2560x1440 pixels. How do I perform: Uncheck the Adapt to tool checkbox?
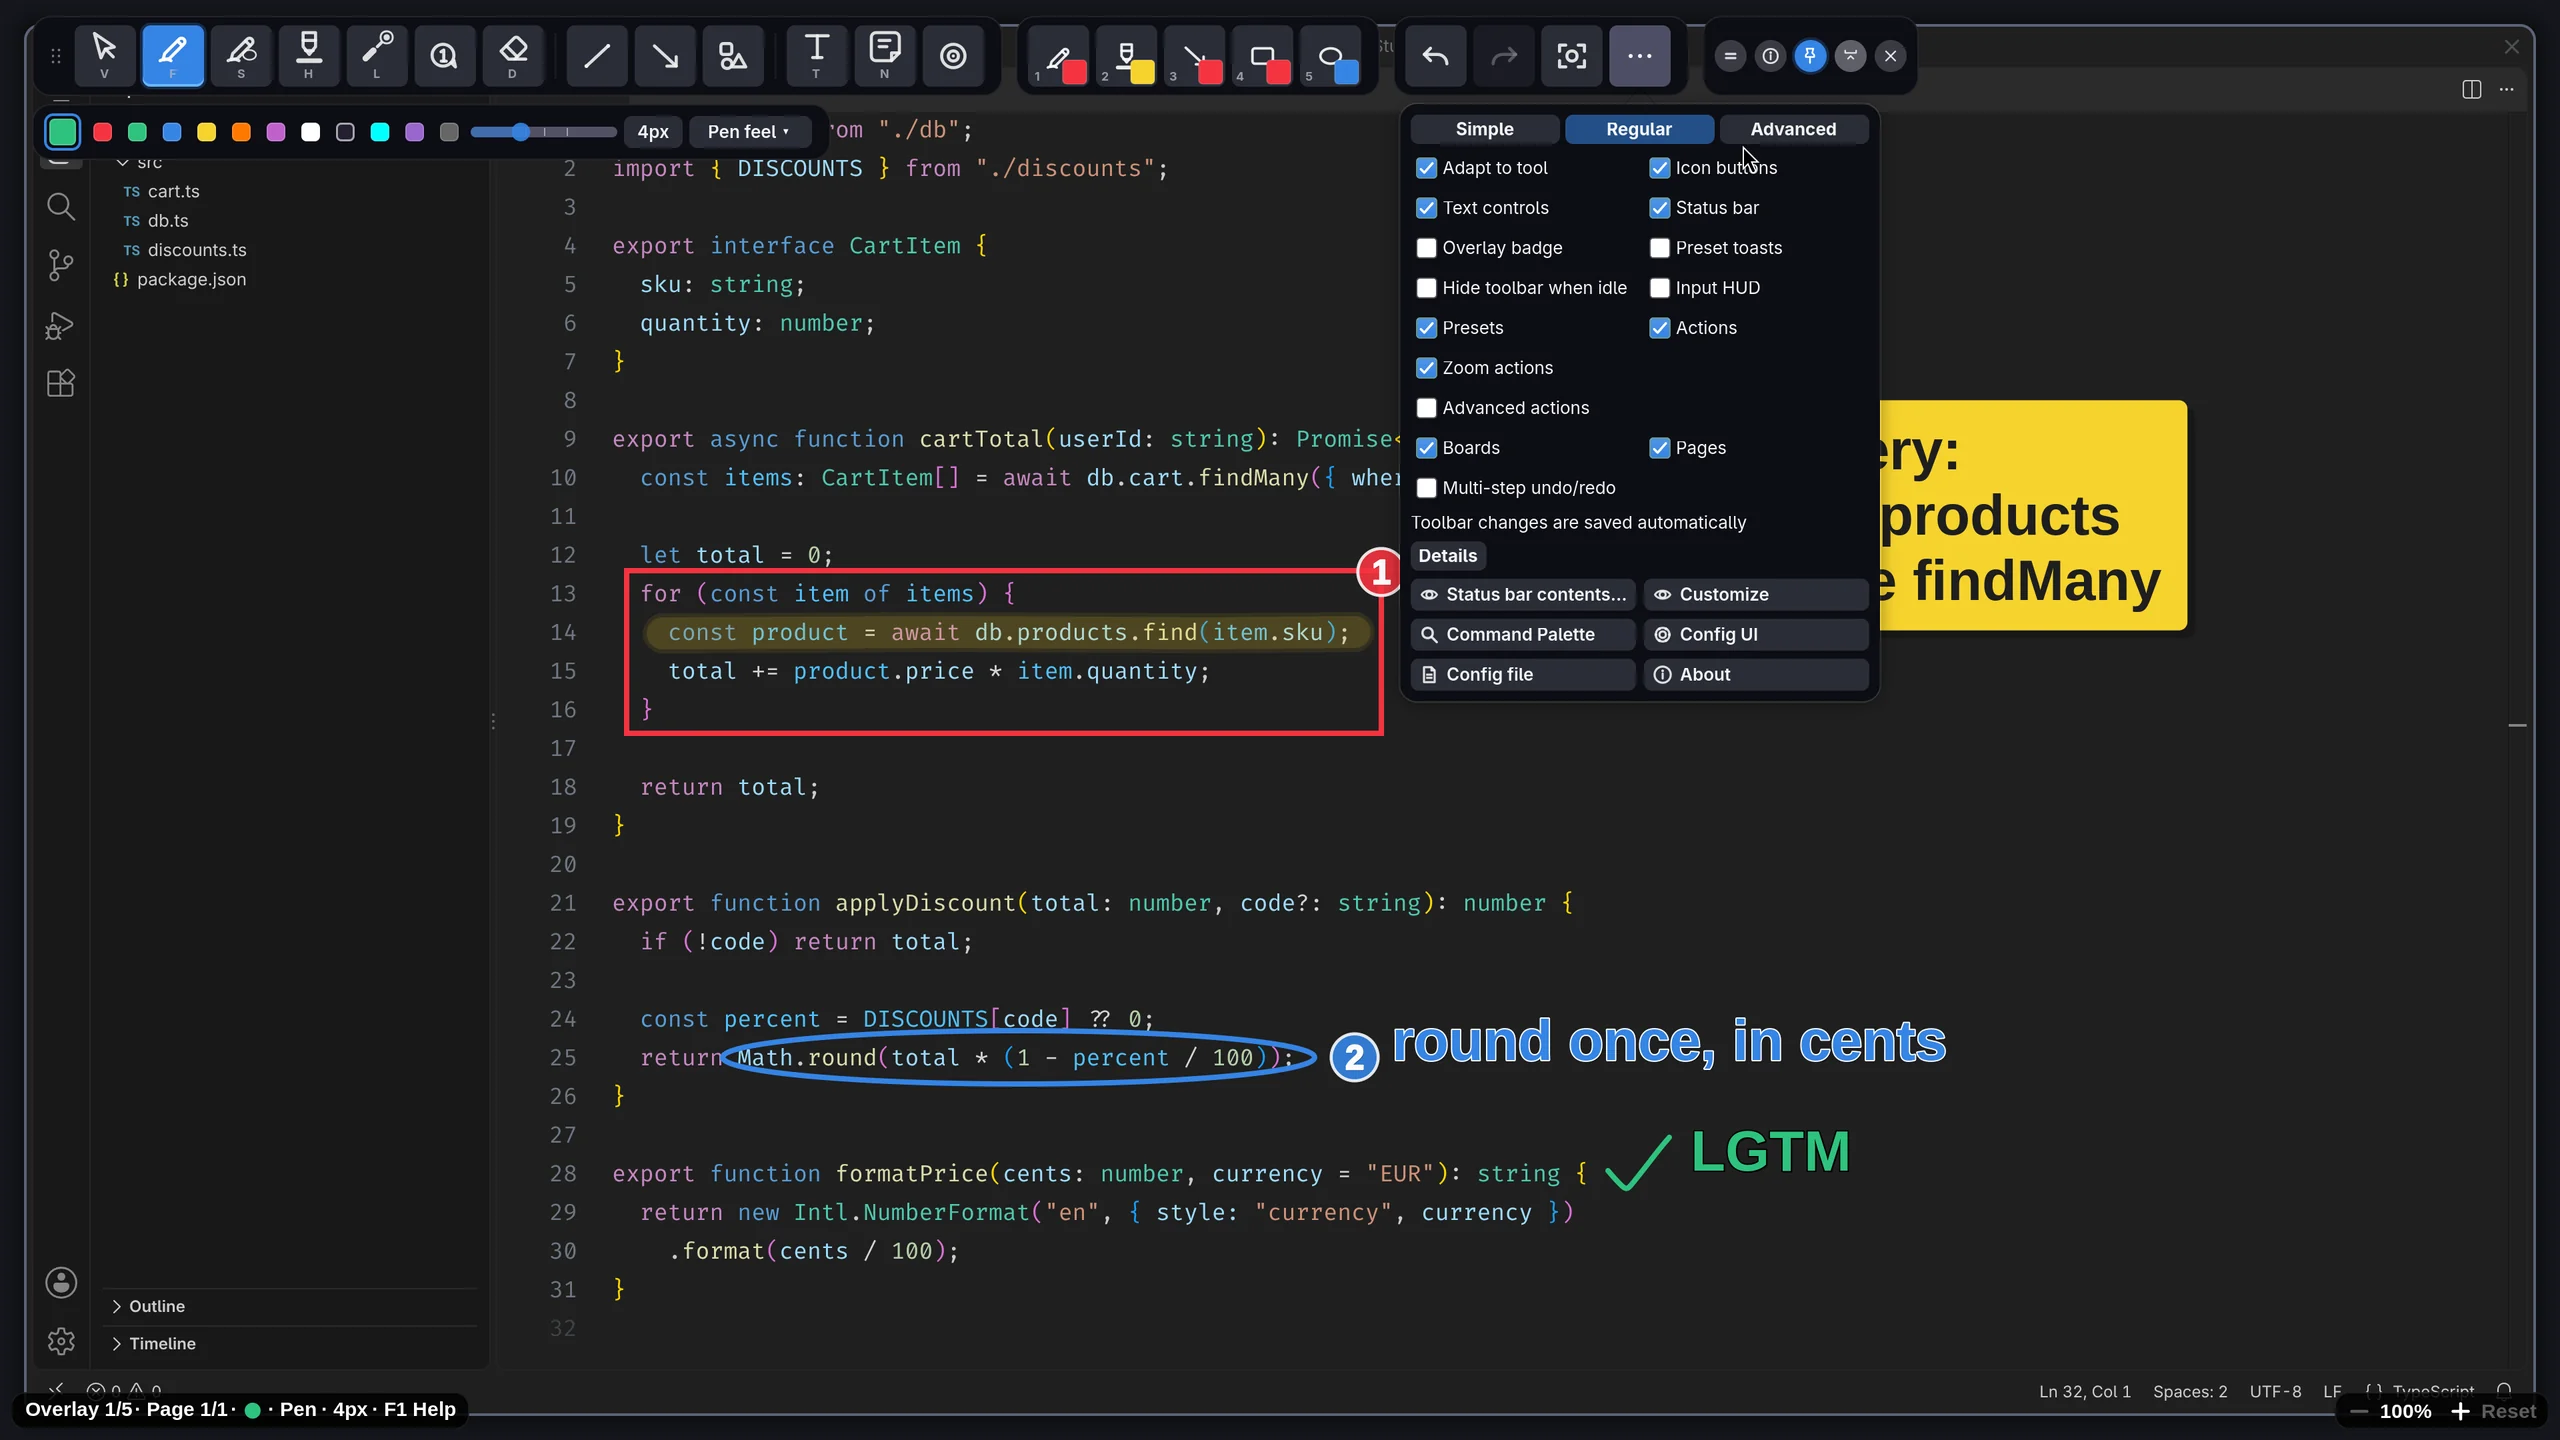pos(1427,168)
